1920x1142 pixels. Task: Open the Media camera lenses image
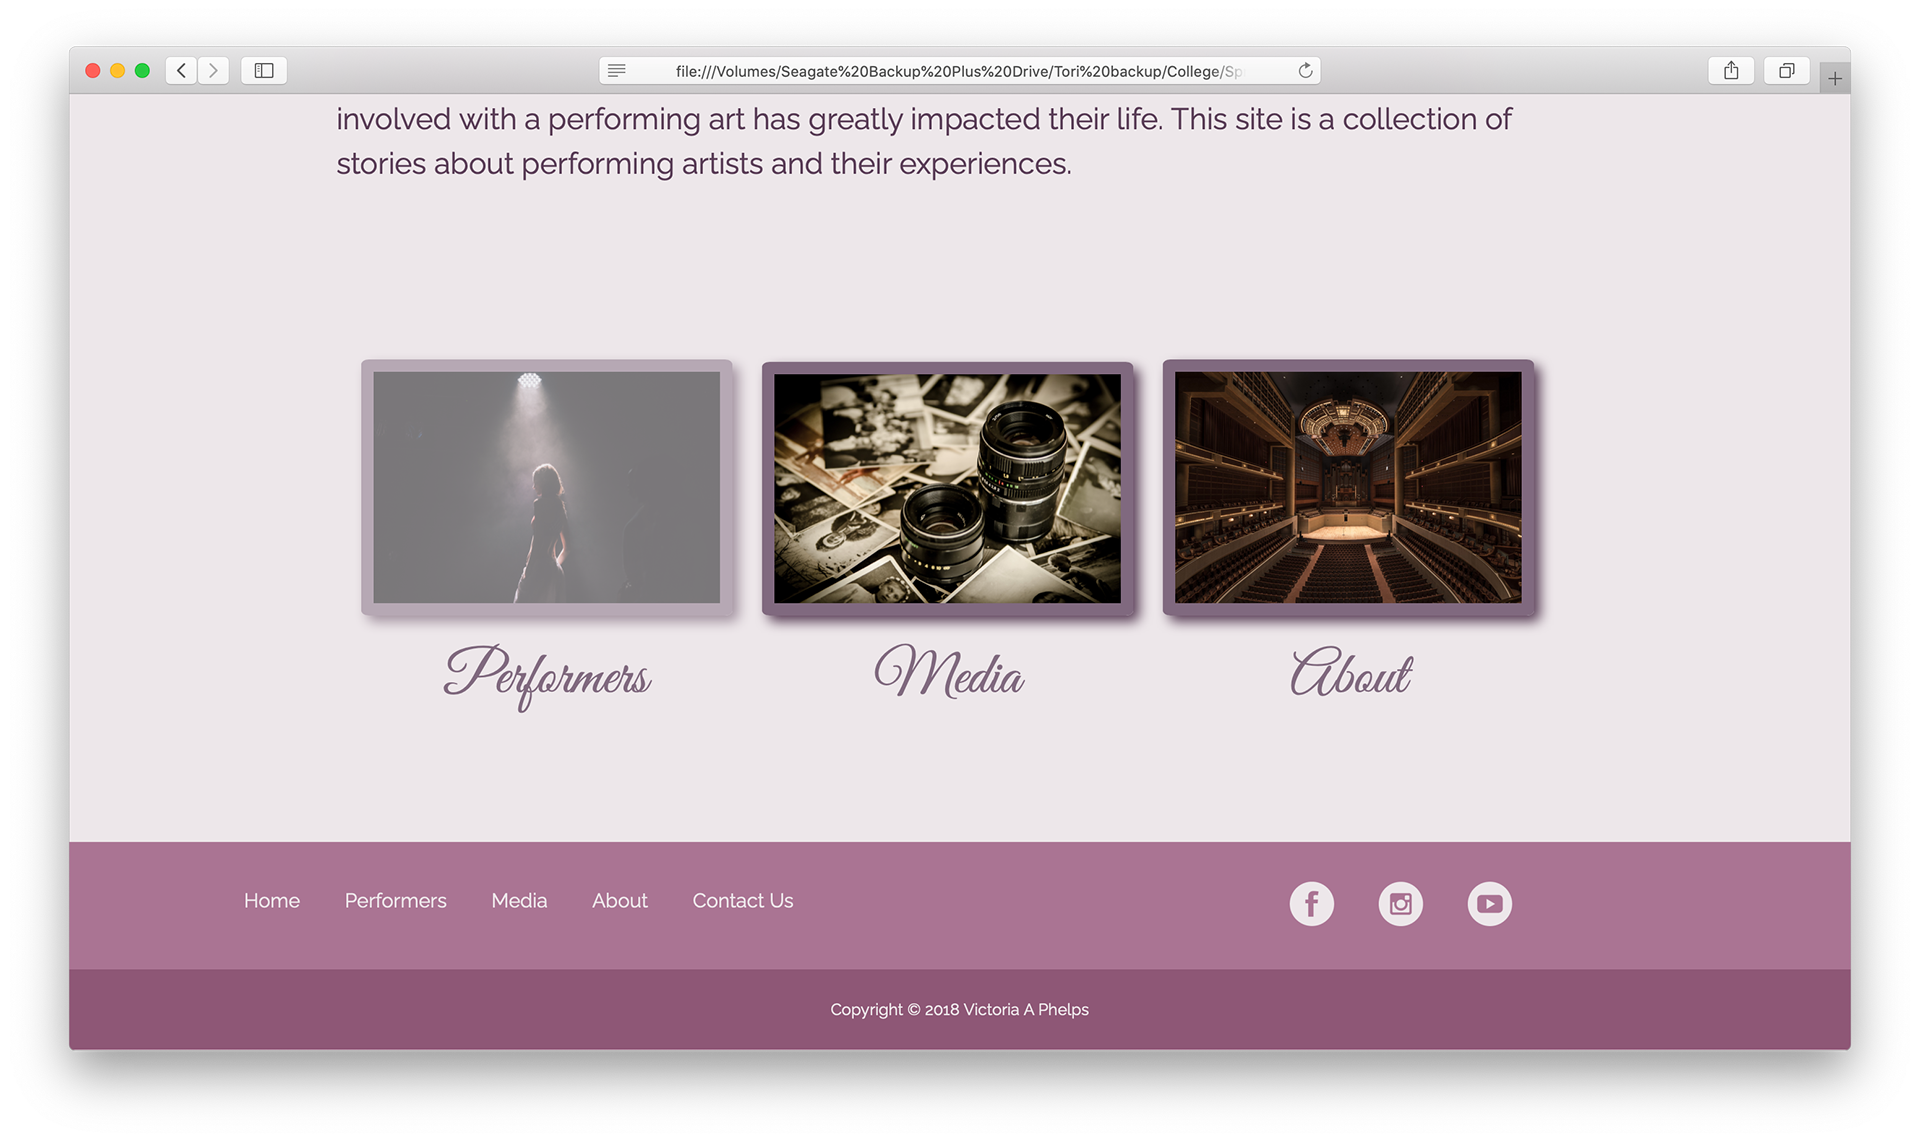click(947, 488)
